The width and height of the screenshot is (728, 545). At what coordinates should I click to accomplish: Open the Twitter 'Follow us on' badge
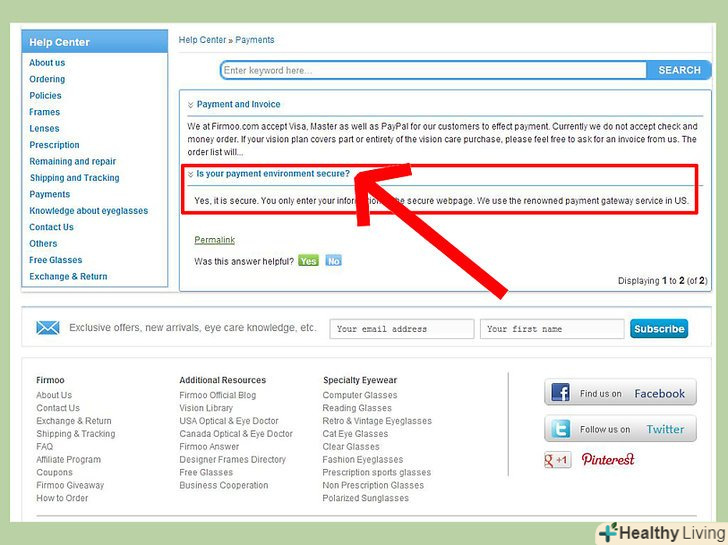tap(620, 429)
